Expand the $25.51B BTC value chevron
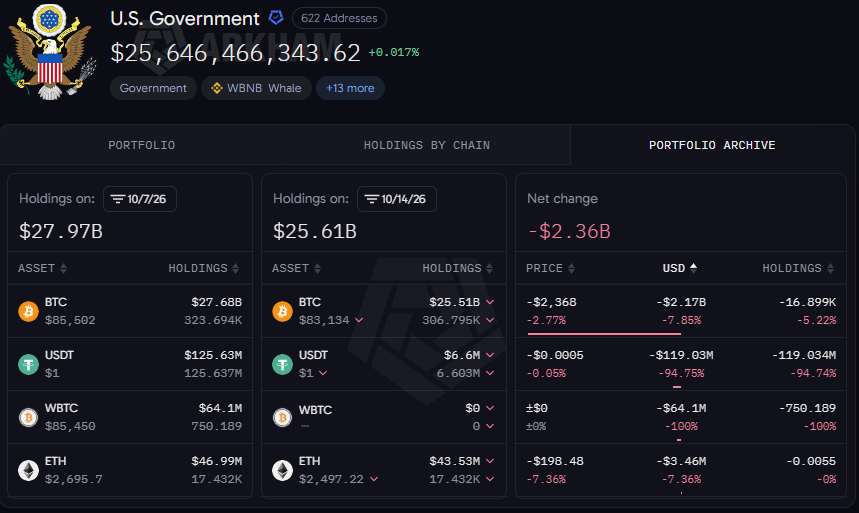 490,302
